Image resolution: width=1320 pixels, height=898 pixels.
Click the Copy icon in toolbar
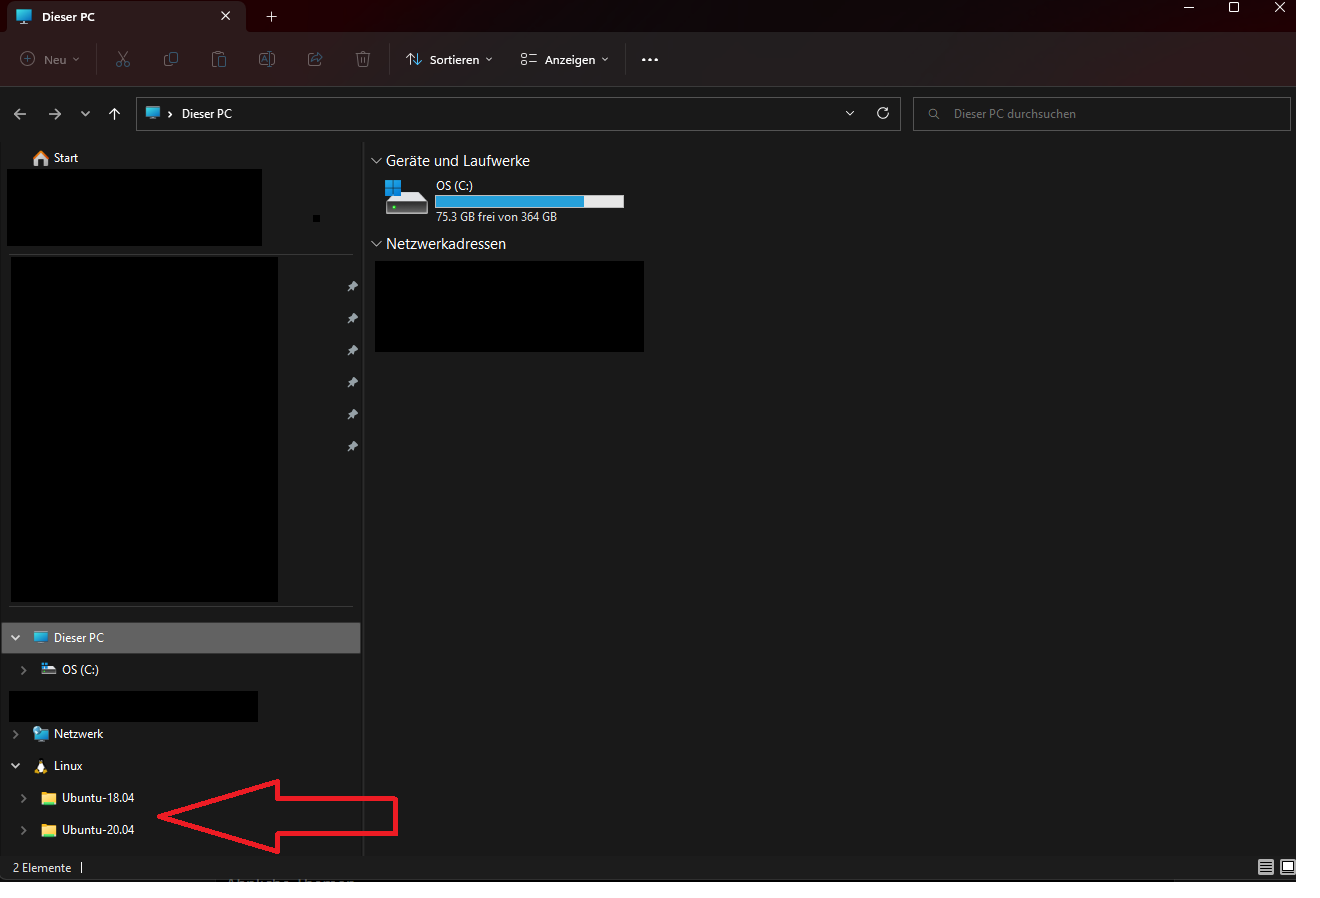(171, 60)
